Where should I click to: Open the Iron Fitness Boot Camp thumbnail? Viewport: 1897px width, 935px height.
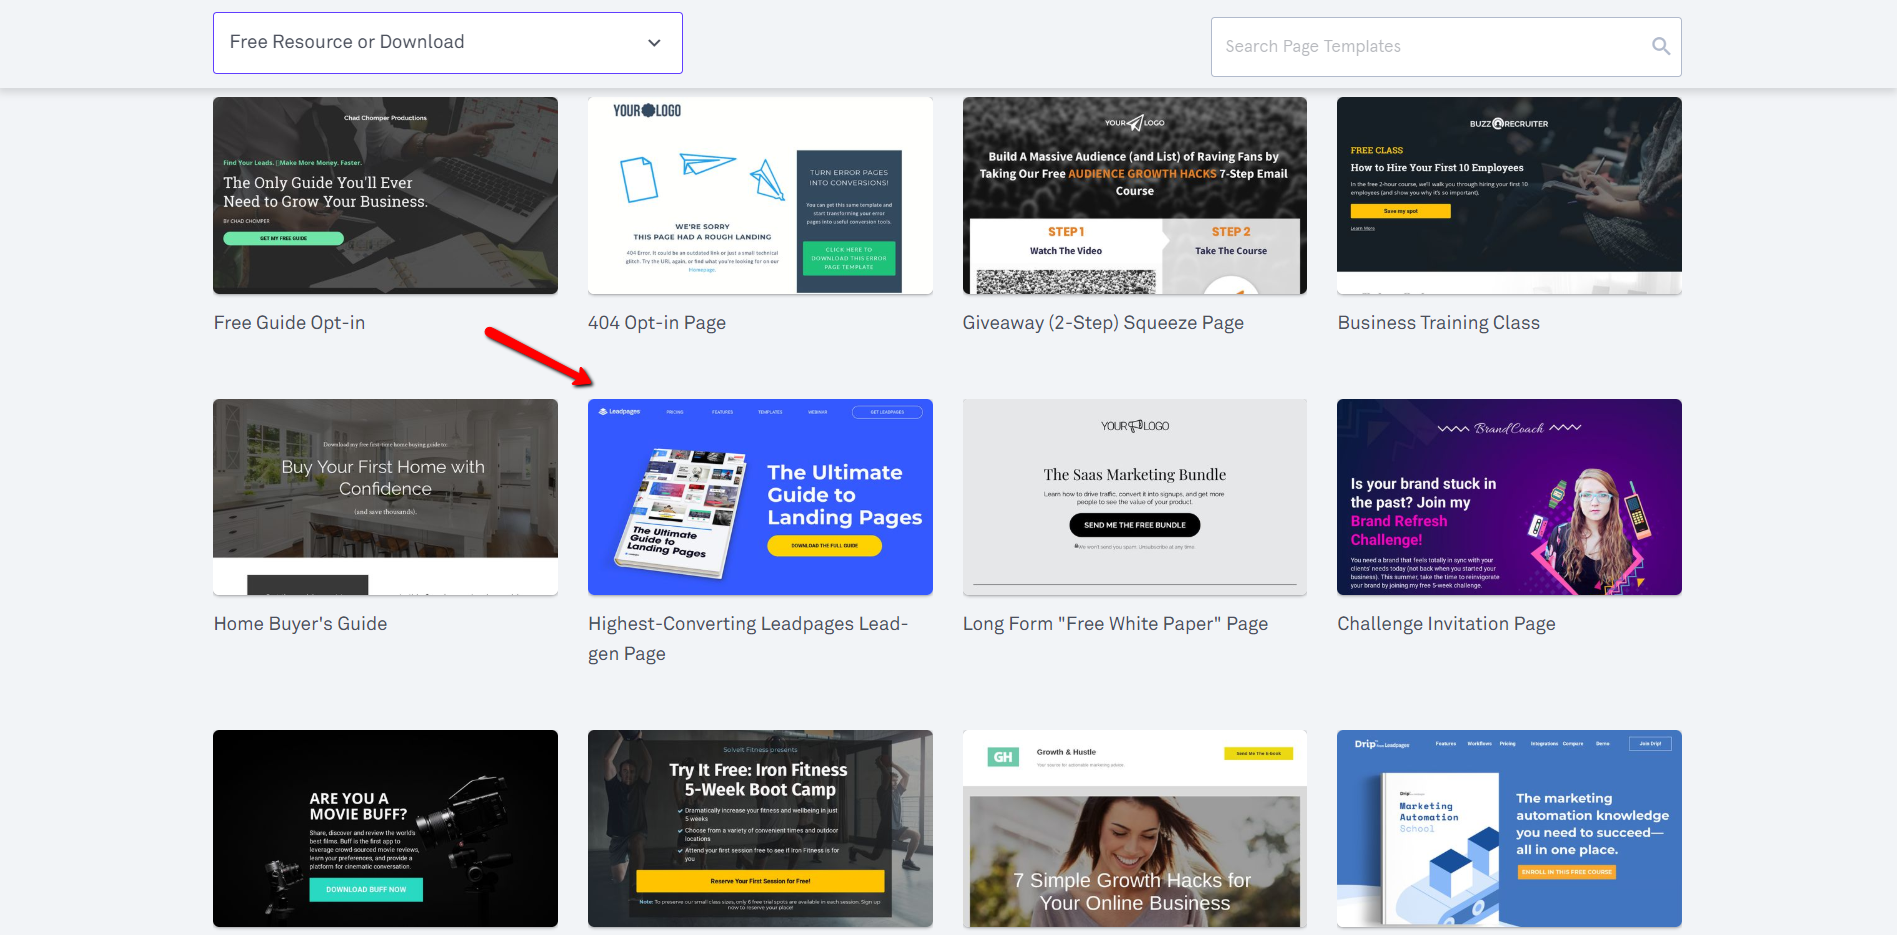(x=760, y=828)
